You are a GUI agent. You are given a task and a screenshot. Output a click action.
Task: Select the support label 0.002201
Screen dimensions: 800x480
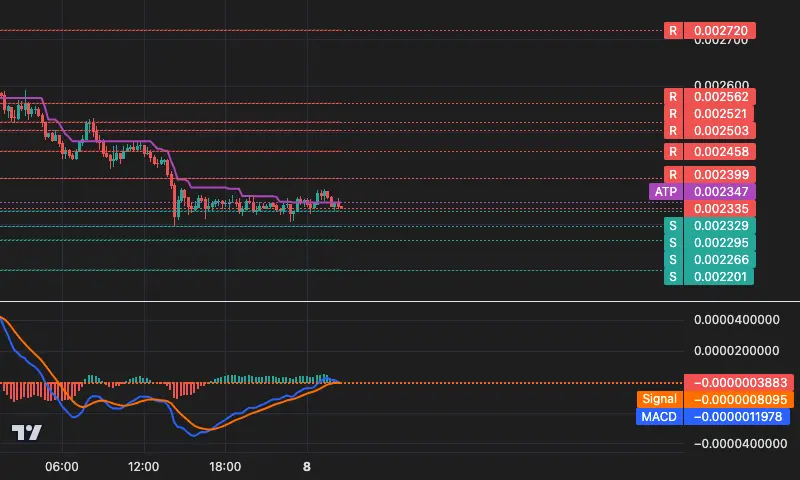709,276
